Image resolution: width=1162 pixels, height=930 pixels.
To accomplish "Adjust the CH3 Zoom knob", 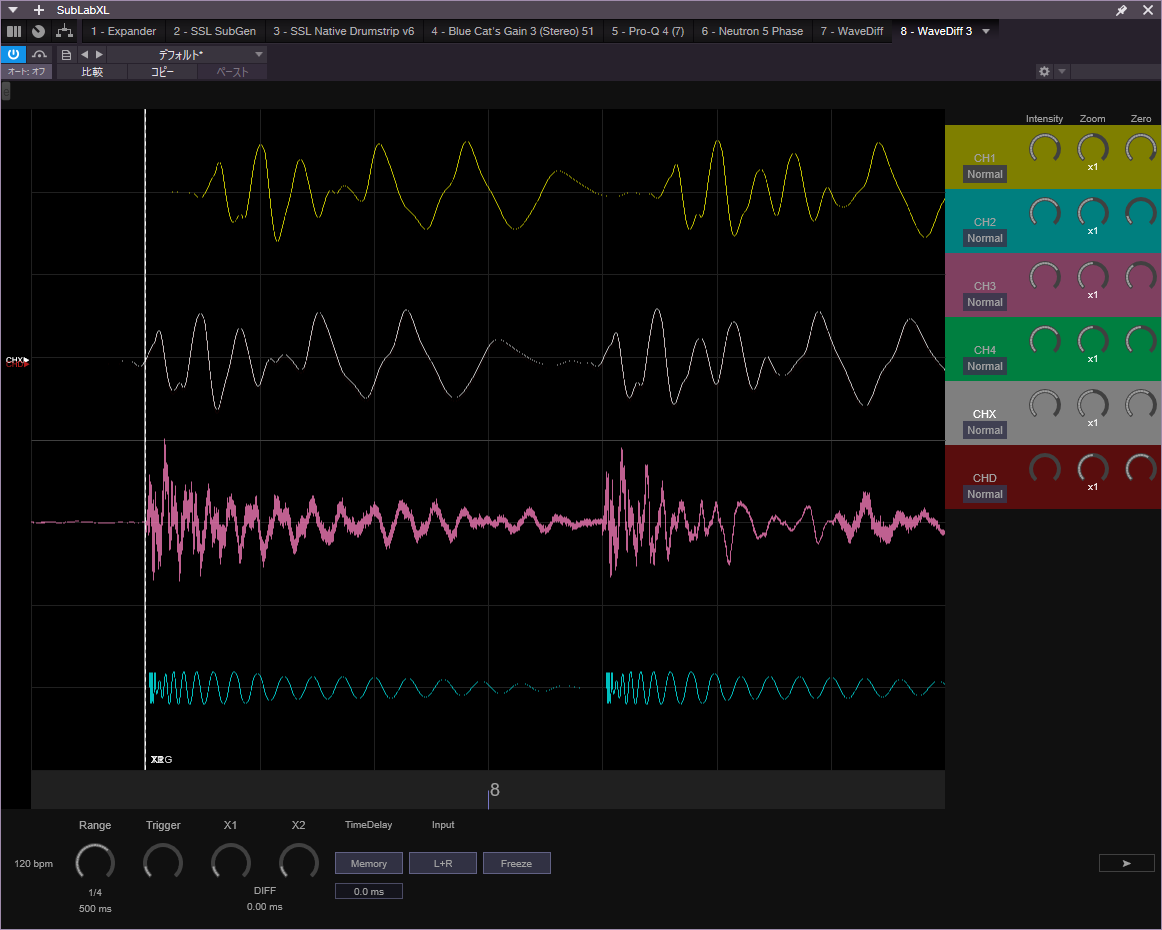I will (x=1092, y=277).
